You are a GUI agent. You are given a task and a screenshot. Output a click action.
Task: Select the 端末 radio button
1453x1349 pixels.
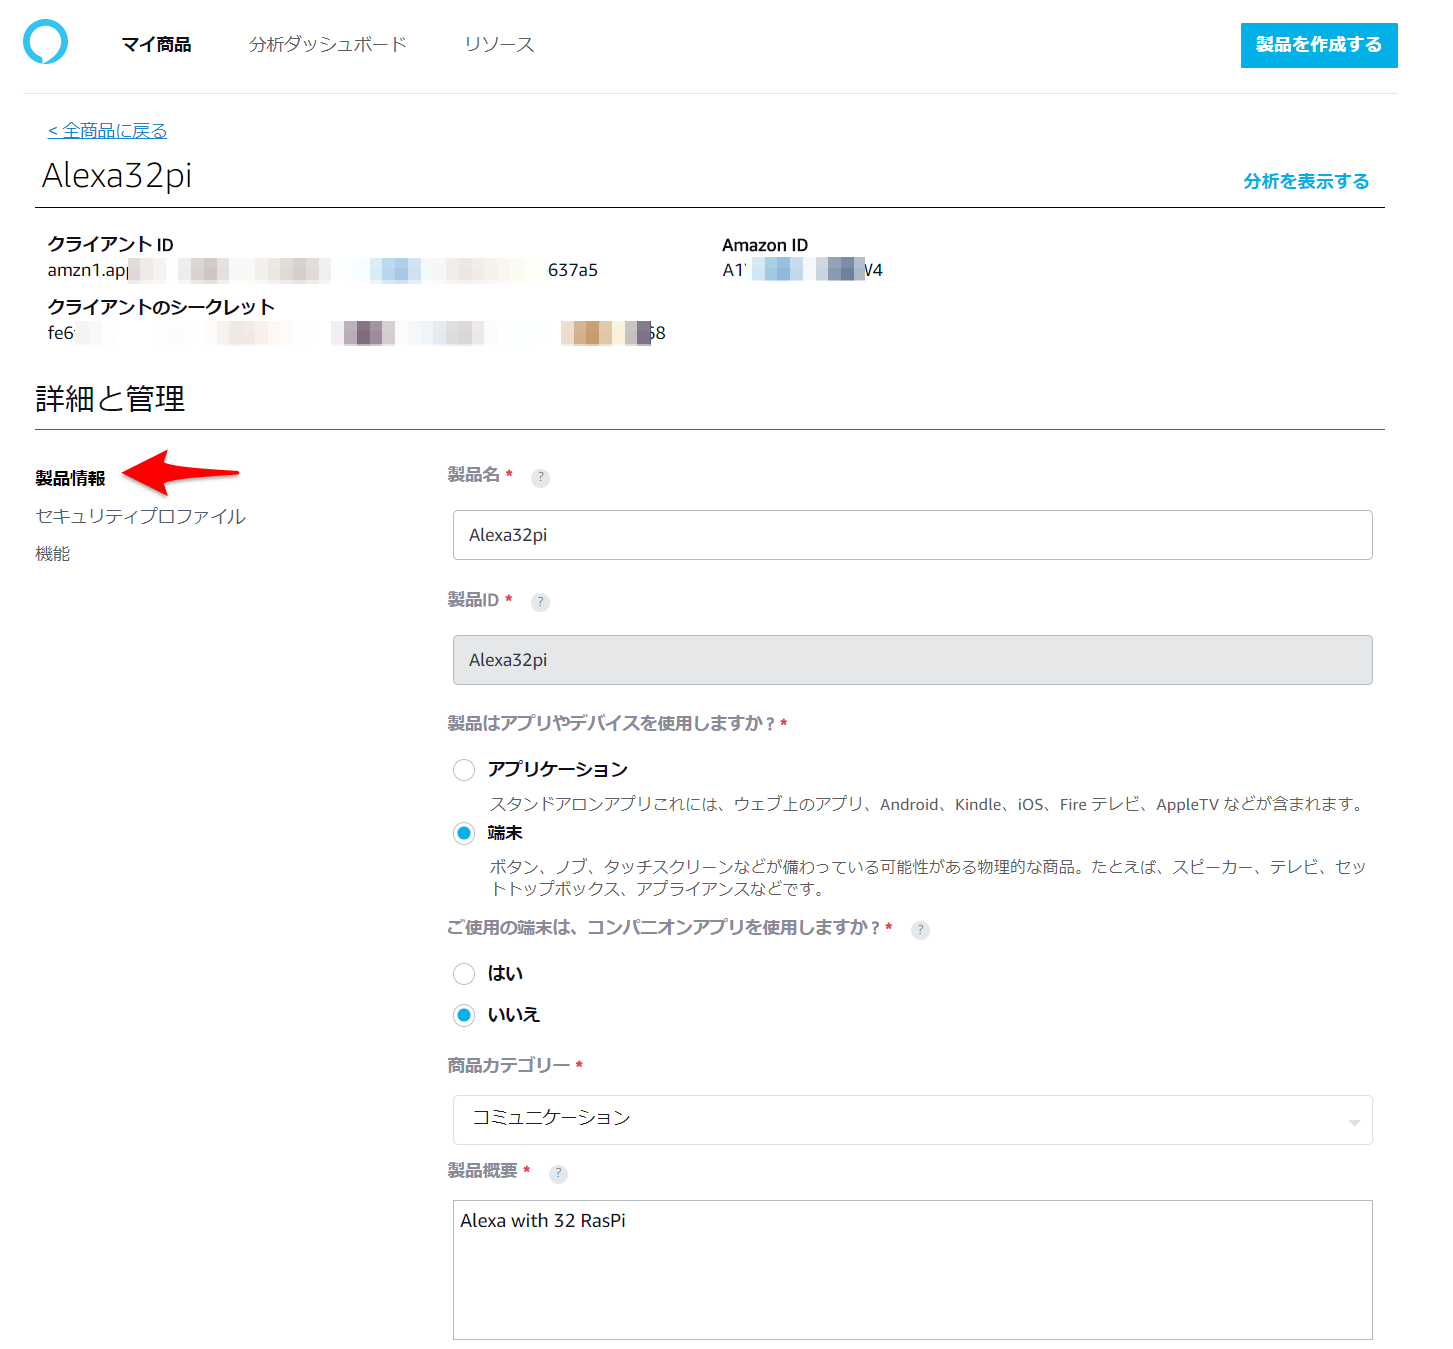464,833
